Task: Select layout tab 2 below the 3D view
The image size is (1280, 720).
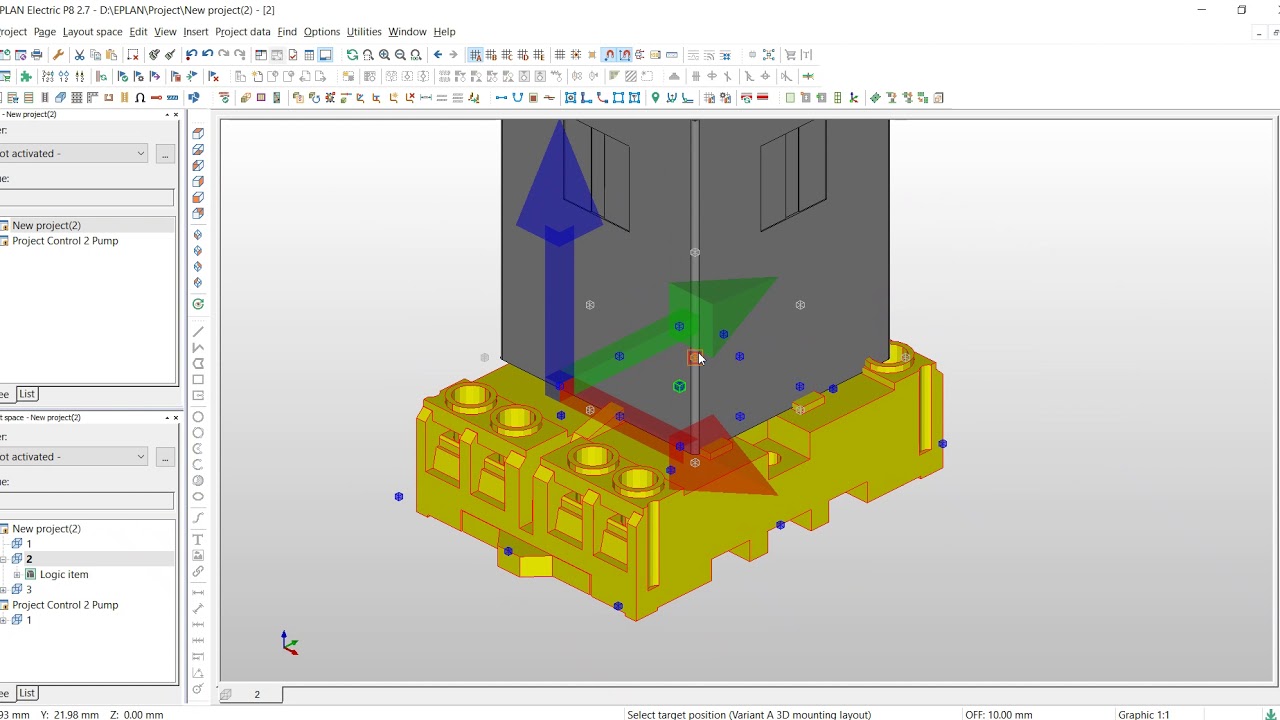Action: (256, 694)
